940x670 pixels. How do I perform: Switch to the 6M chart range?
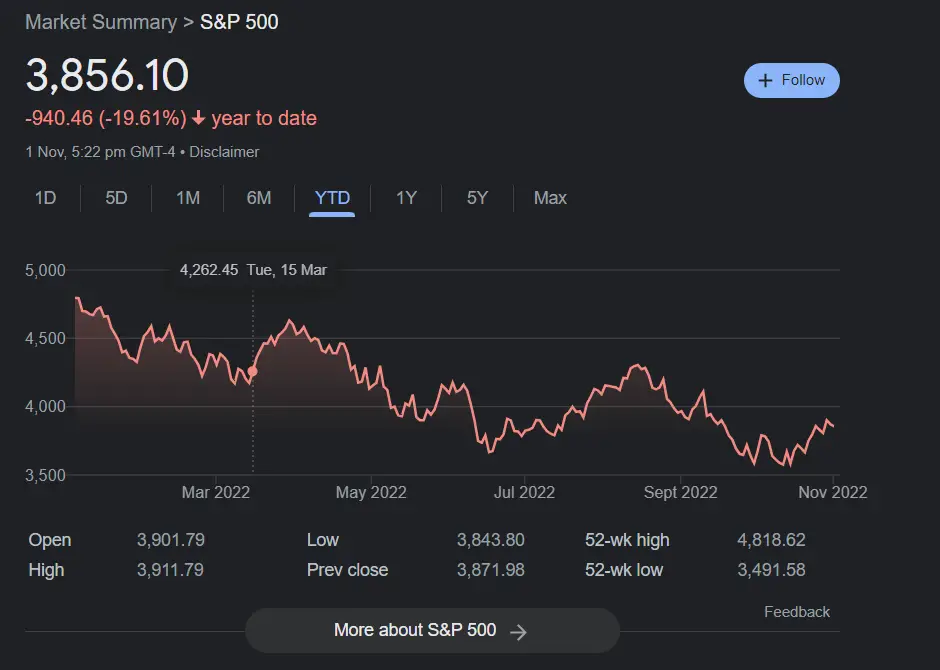pyautogui.click(x=259, y=198)
